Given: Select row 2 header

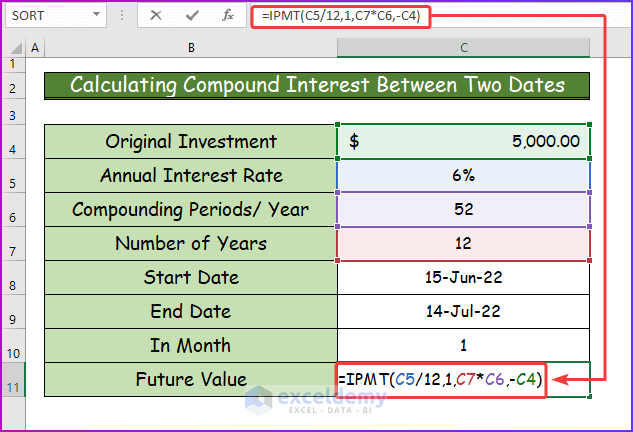Looking at the screenshot, I should pyautogui.click(x=13, y=87).
